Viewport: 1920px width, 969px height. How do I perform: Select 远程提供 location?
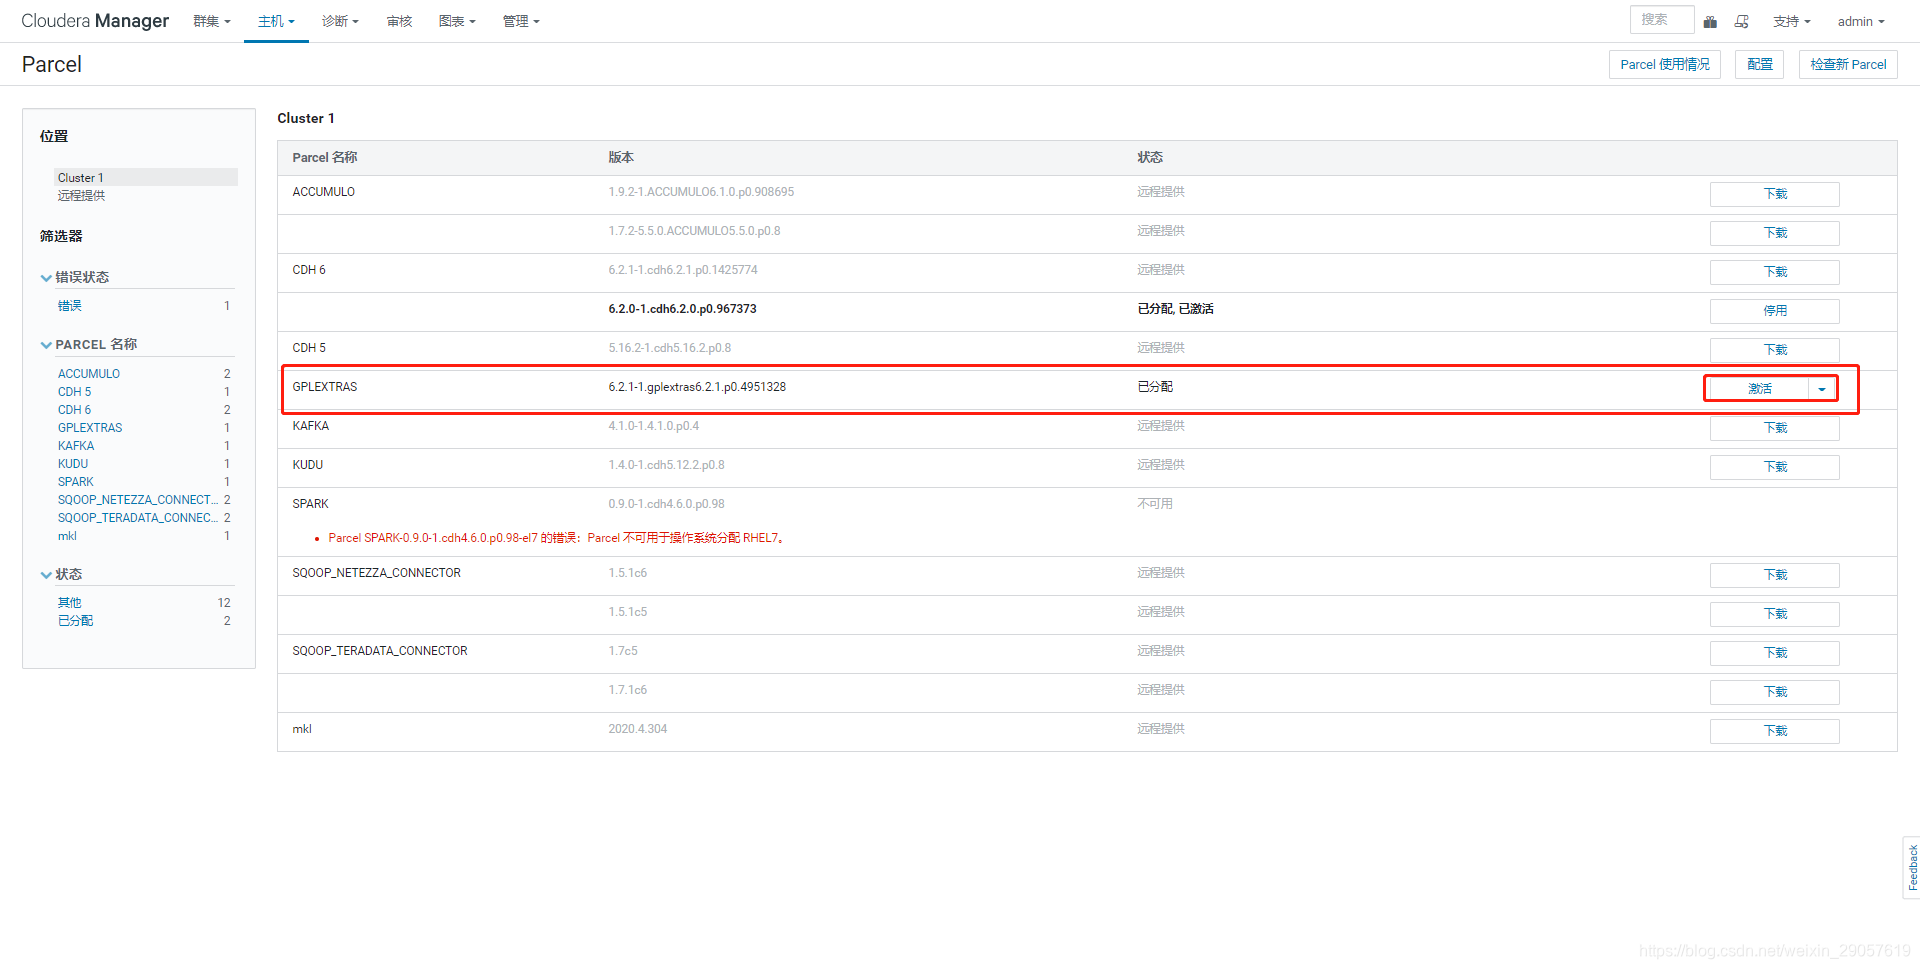point(81,196)
